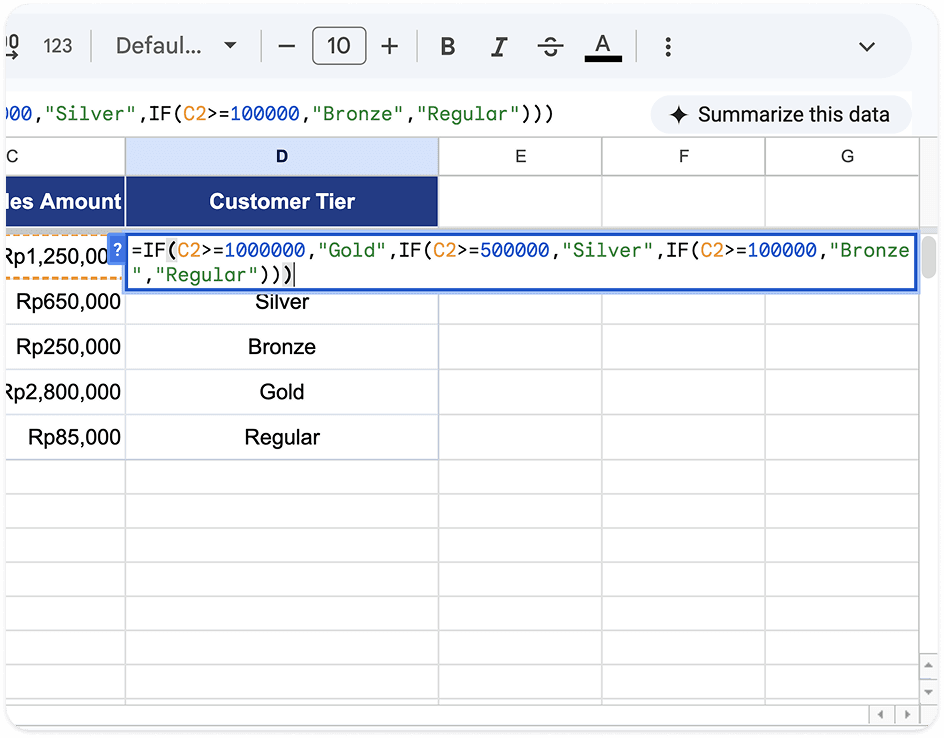This screenshot has width=944, height=738.
Task: Select column D header
Action: click(282, 157)
